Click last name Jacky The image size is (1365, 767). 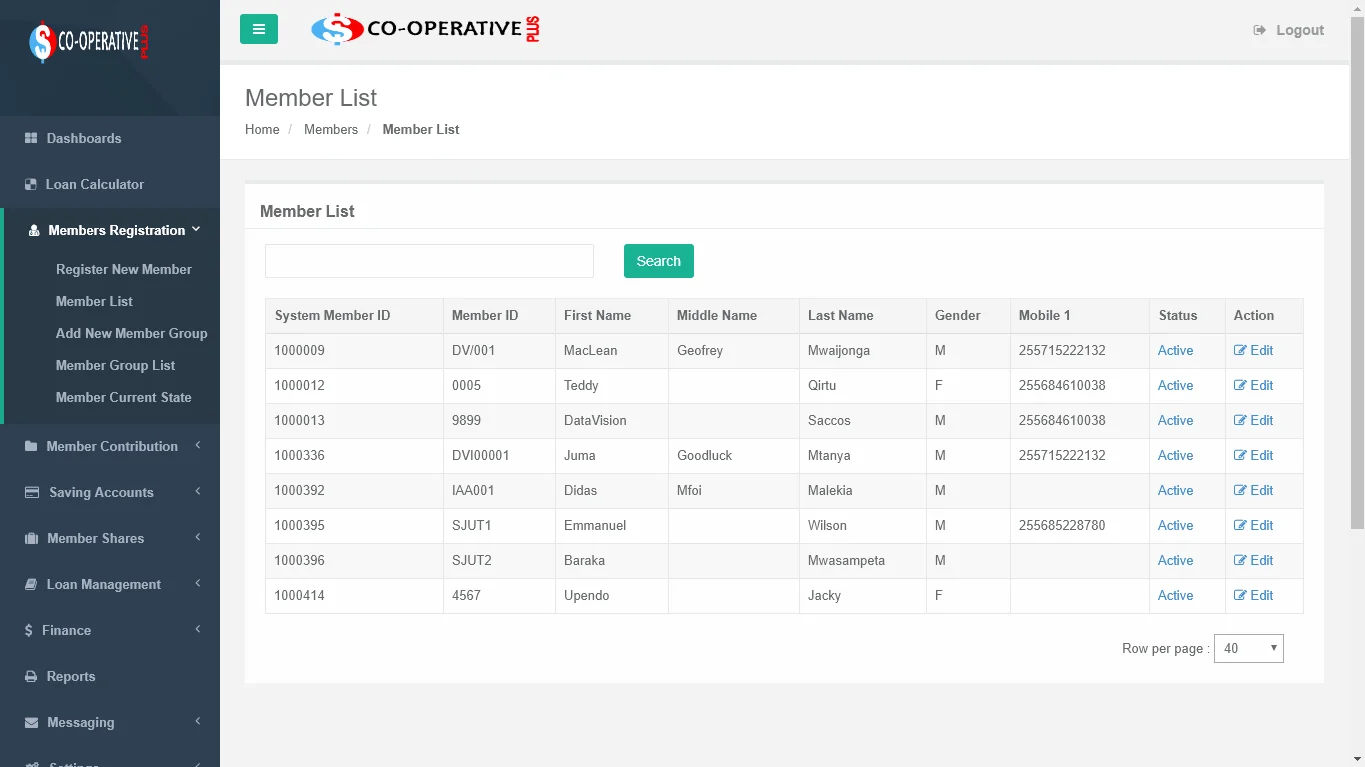(x=824, y=595)
